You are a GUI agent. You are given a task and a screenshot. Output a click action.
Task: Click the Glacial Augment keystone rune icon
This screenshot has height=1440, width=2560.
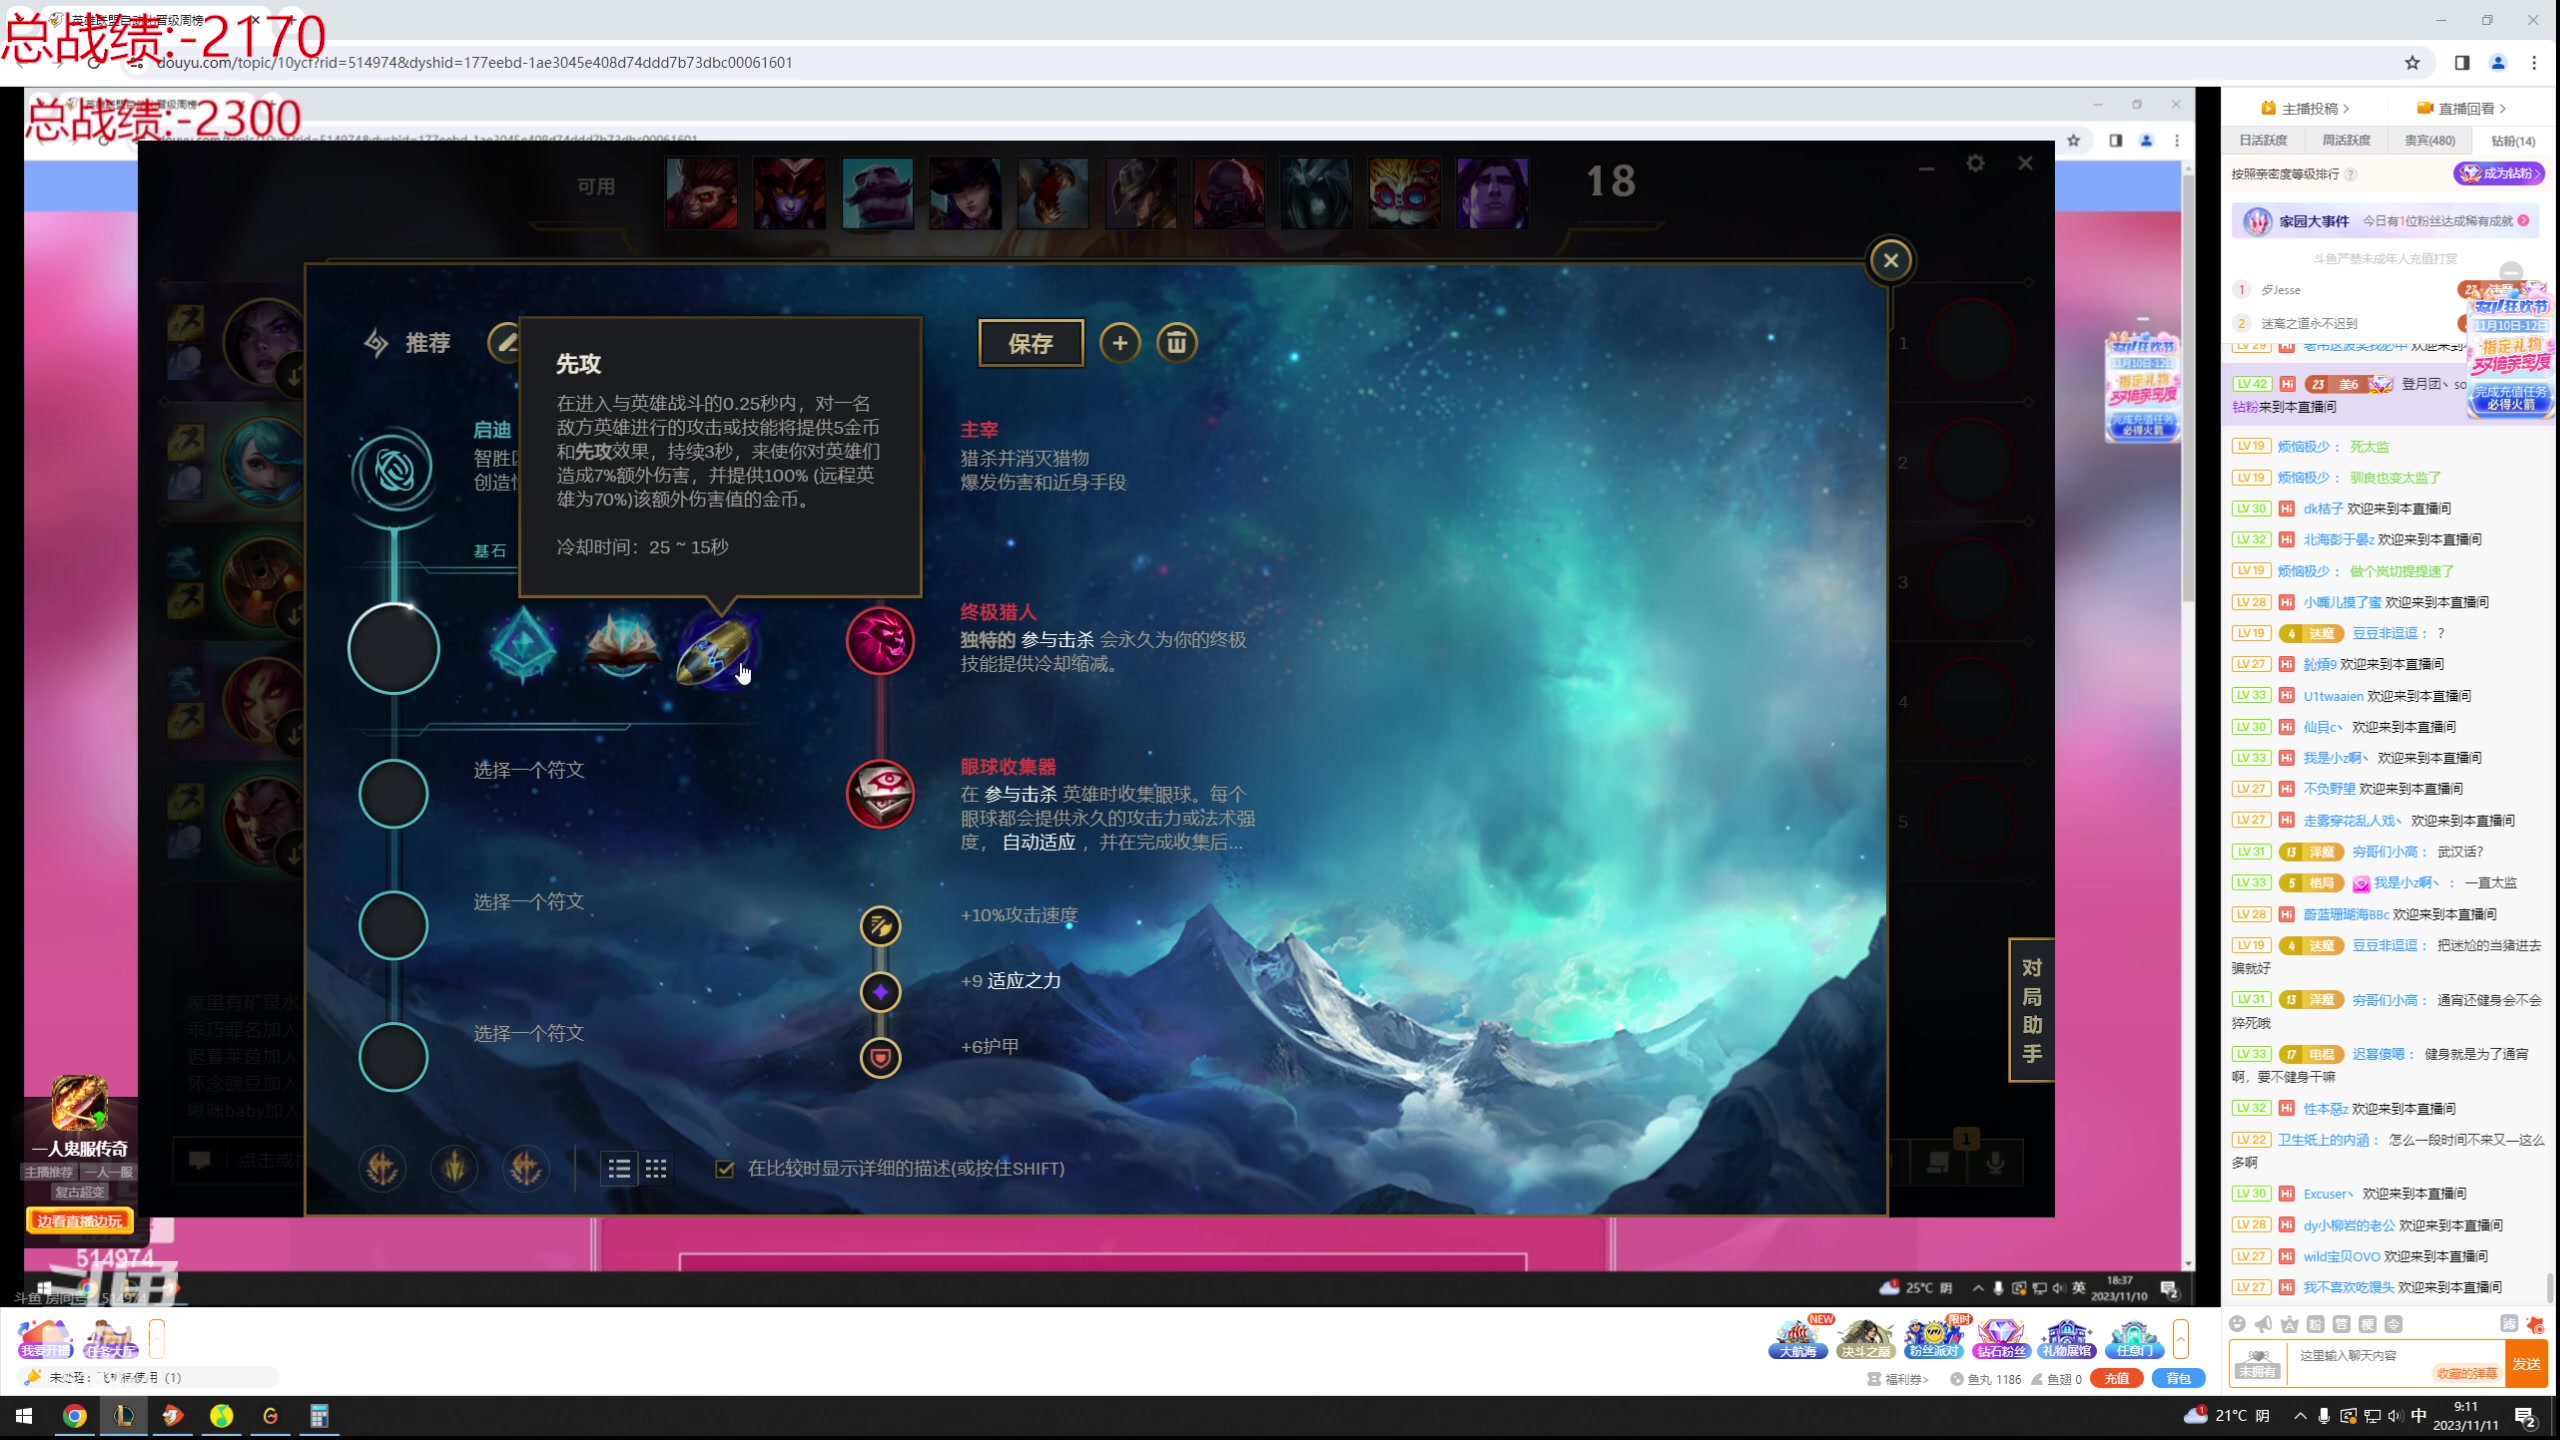click(x=523, y=646)
